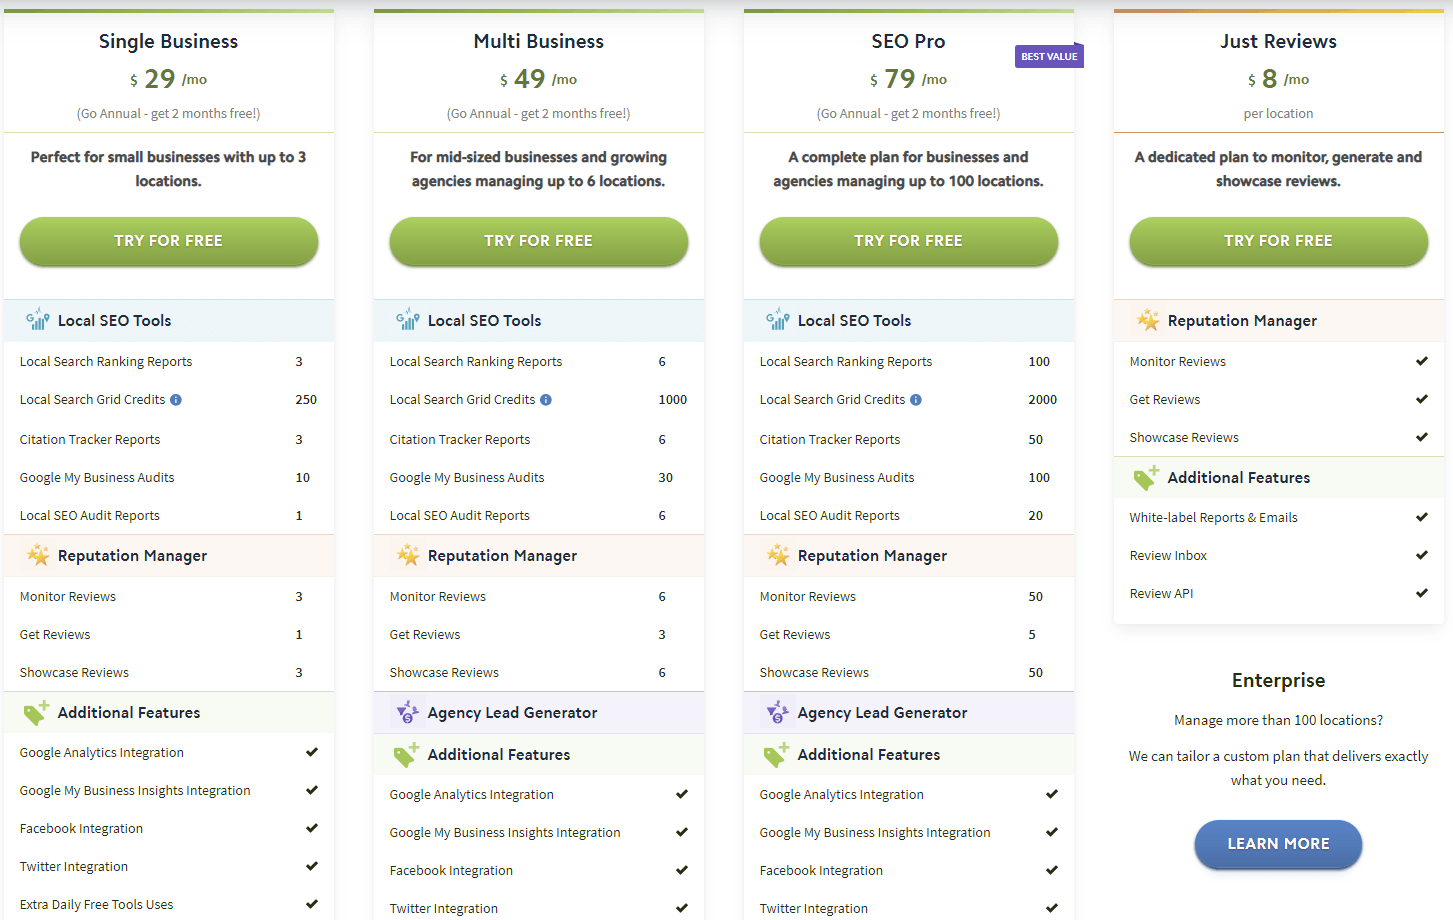
Task: Click the purple Best Value badge
Action: click(x=1049, y=57)
